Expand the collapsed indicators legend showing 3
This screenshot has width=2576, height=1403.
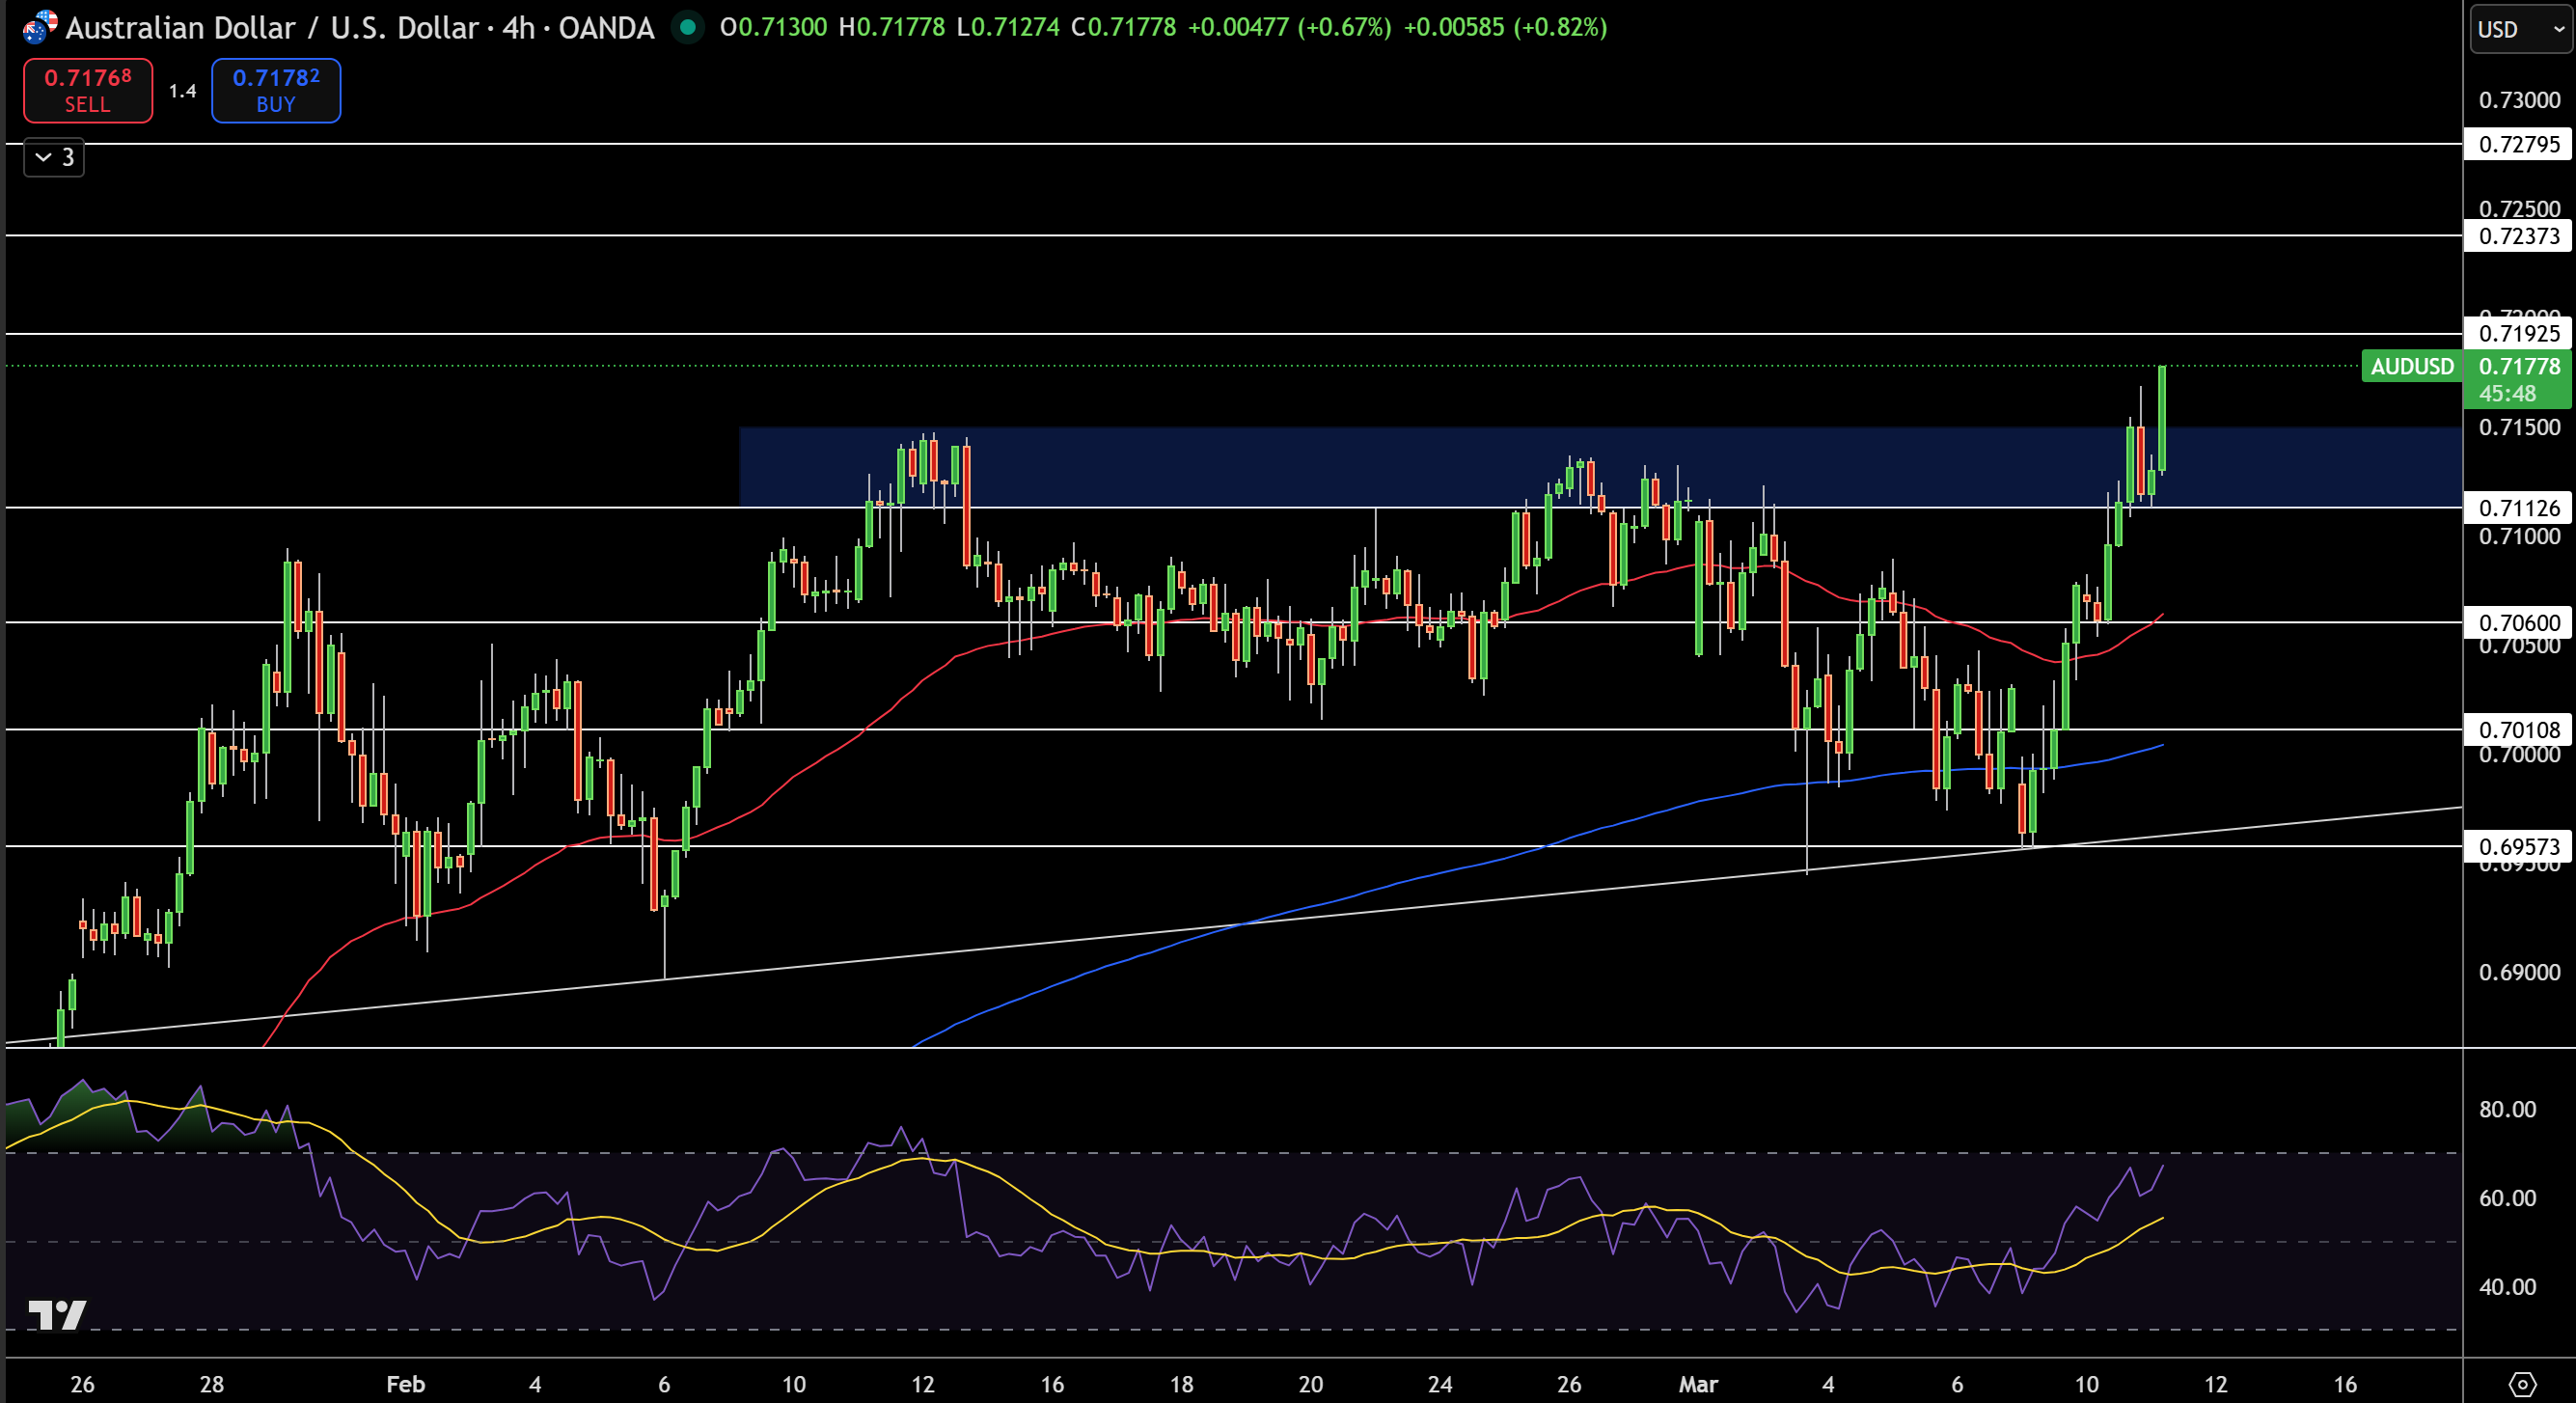54,157
